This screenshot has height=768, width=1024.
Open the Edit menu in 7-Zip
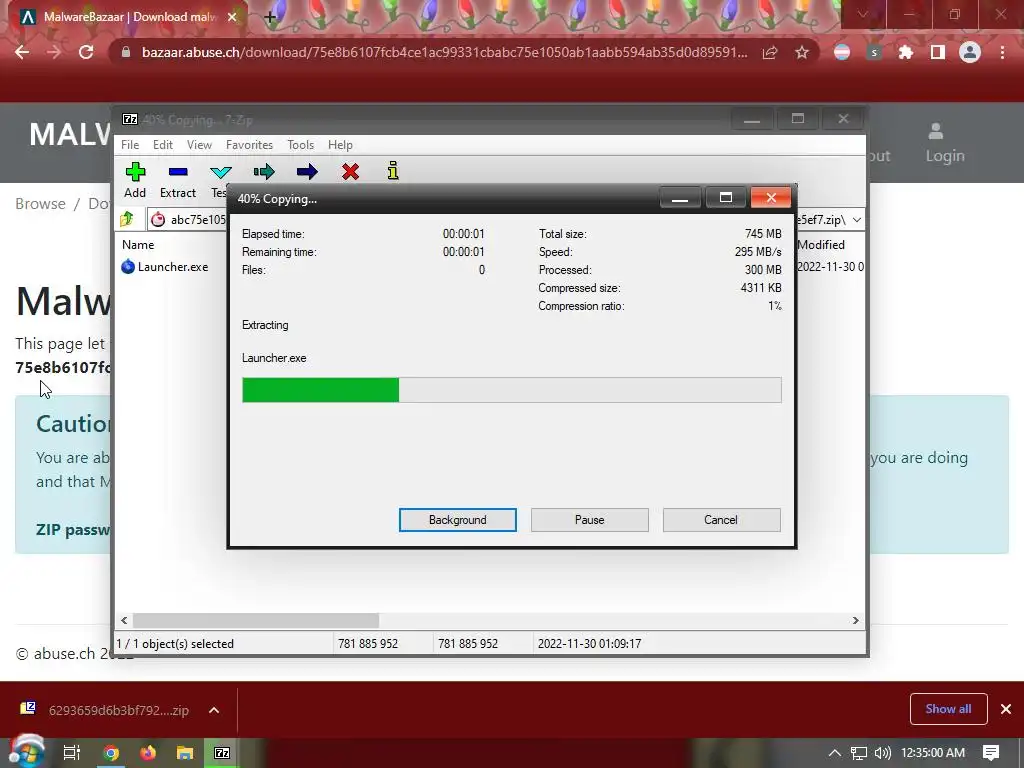pyautogui.click(x=163, y=145)
